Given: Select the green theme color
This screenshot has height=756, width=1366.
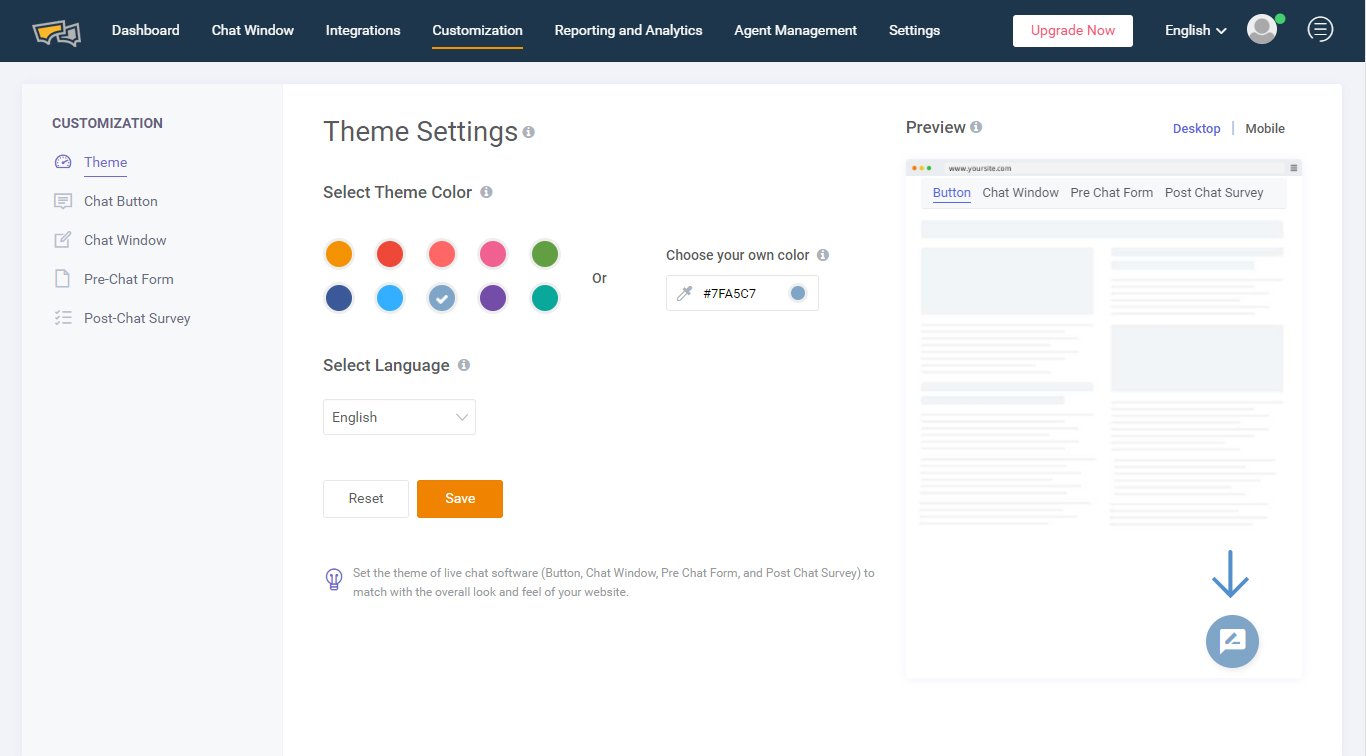Looking at the screenshot, I should click(x=544, y=254).
